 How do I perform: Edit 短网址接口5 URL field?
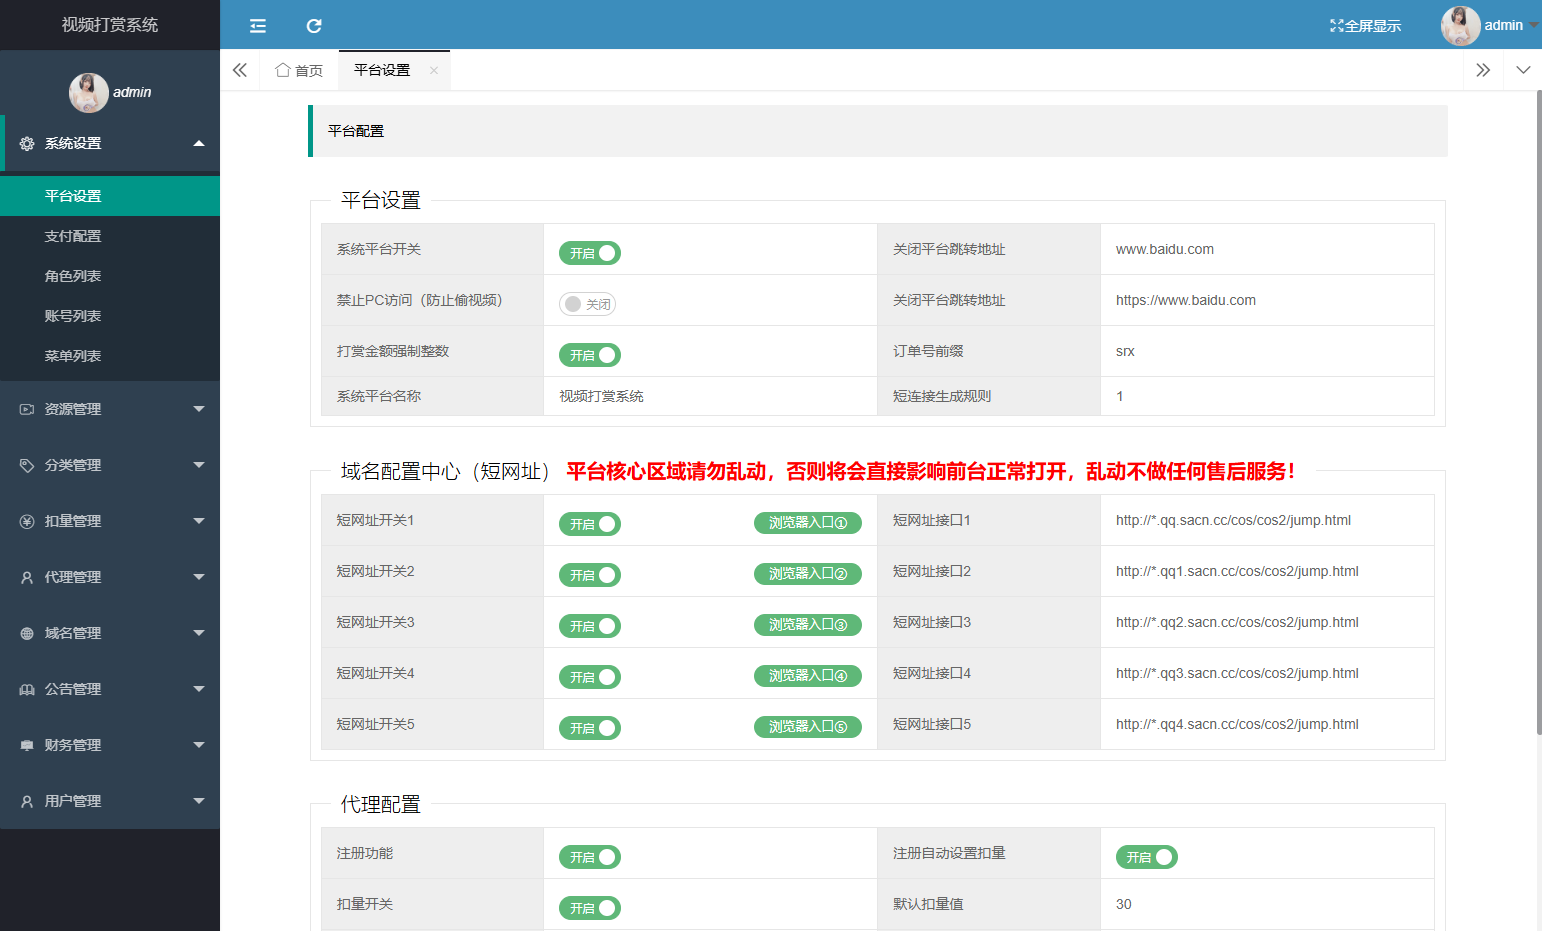[x=1267, y=724]
